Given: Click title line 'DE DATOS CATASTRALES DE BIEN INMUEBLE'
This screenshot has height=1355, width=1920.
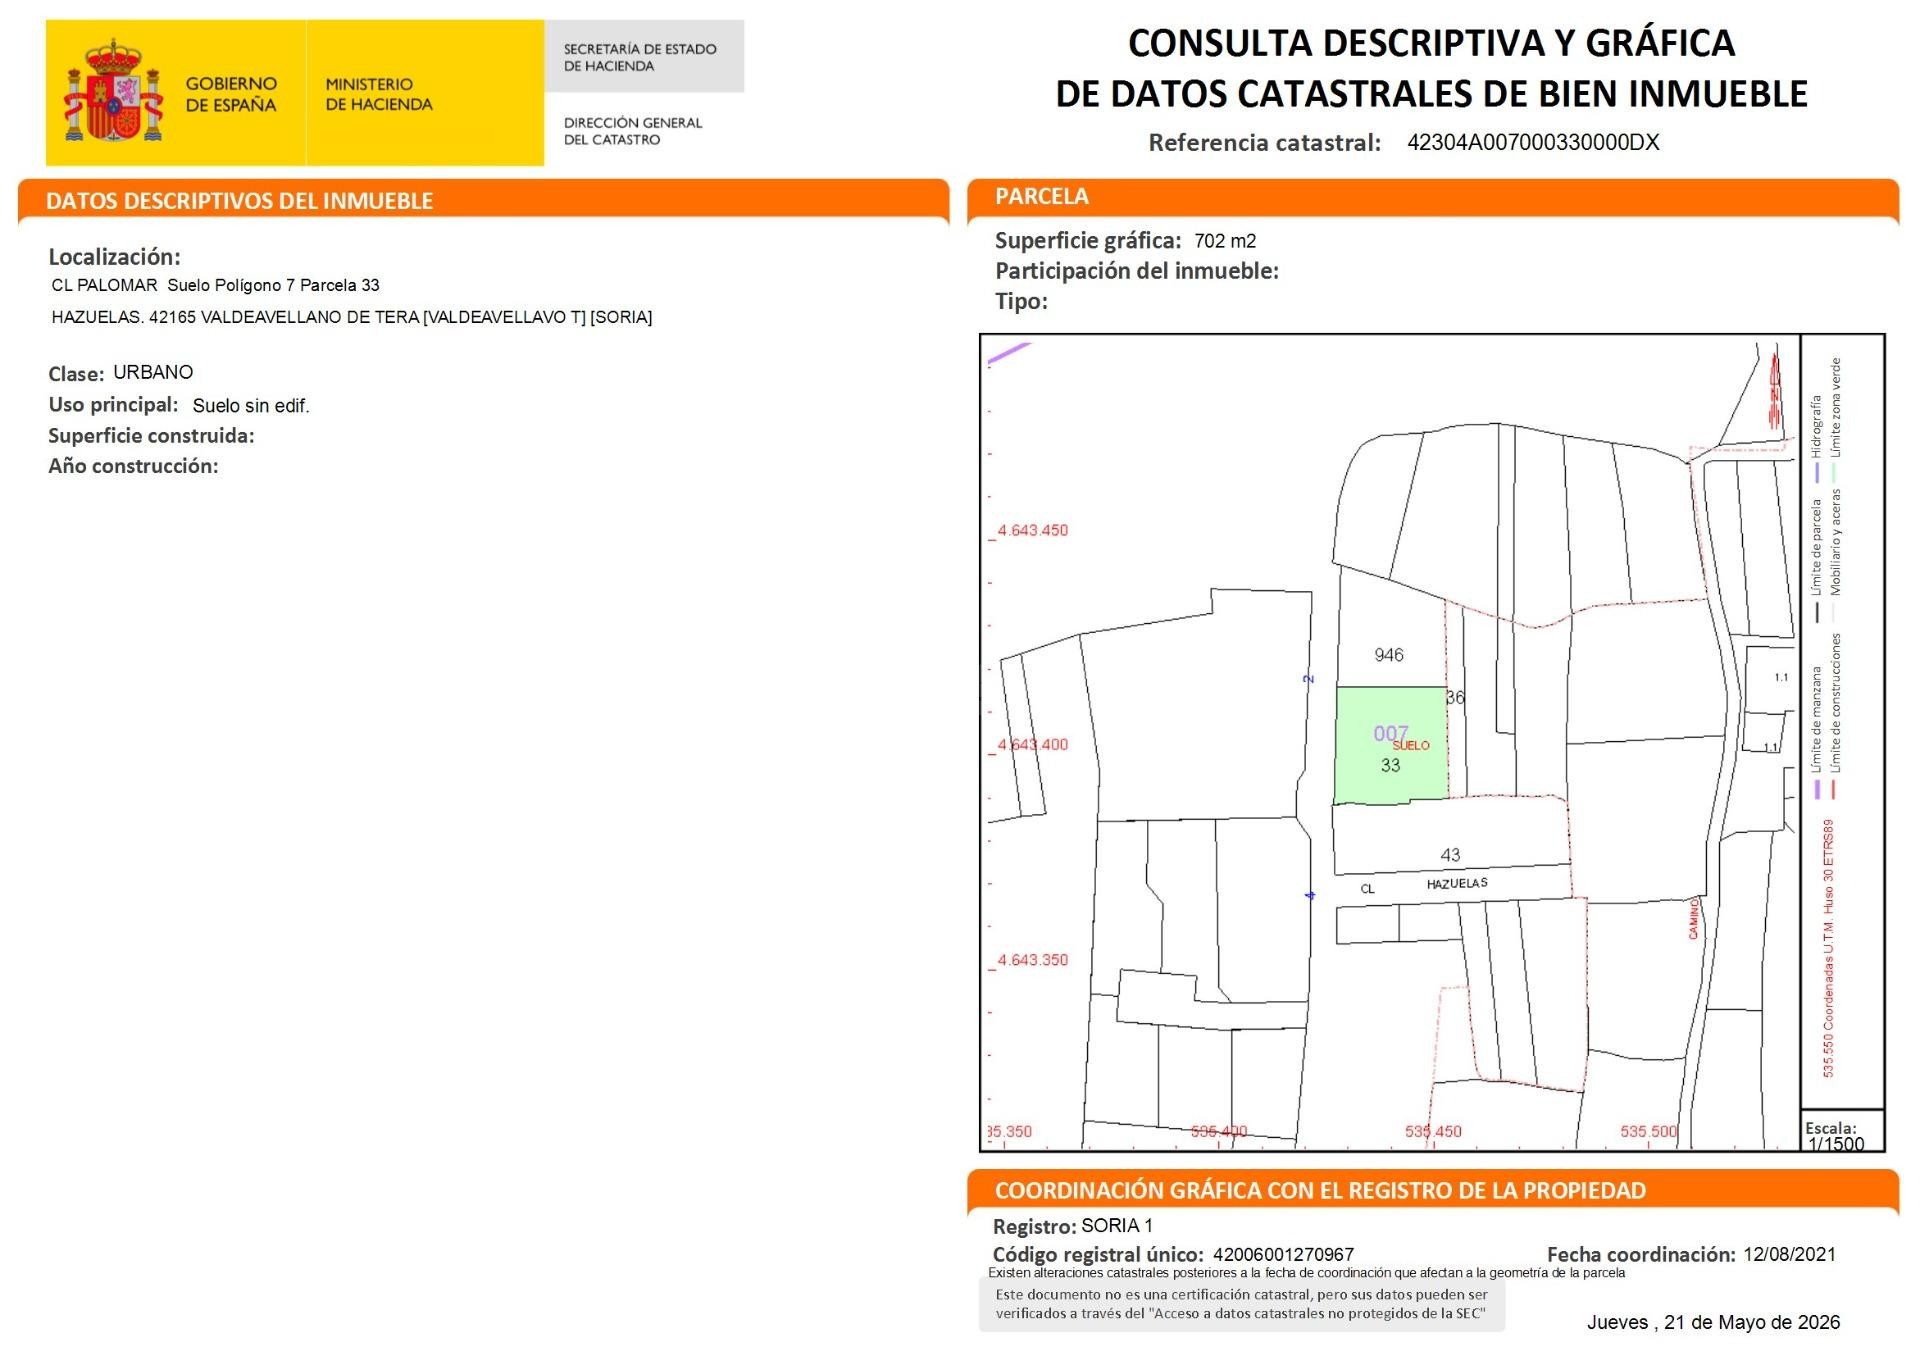Looking at the screenshot, I should click(x=1431, y=94).
